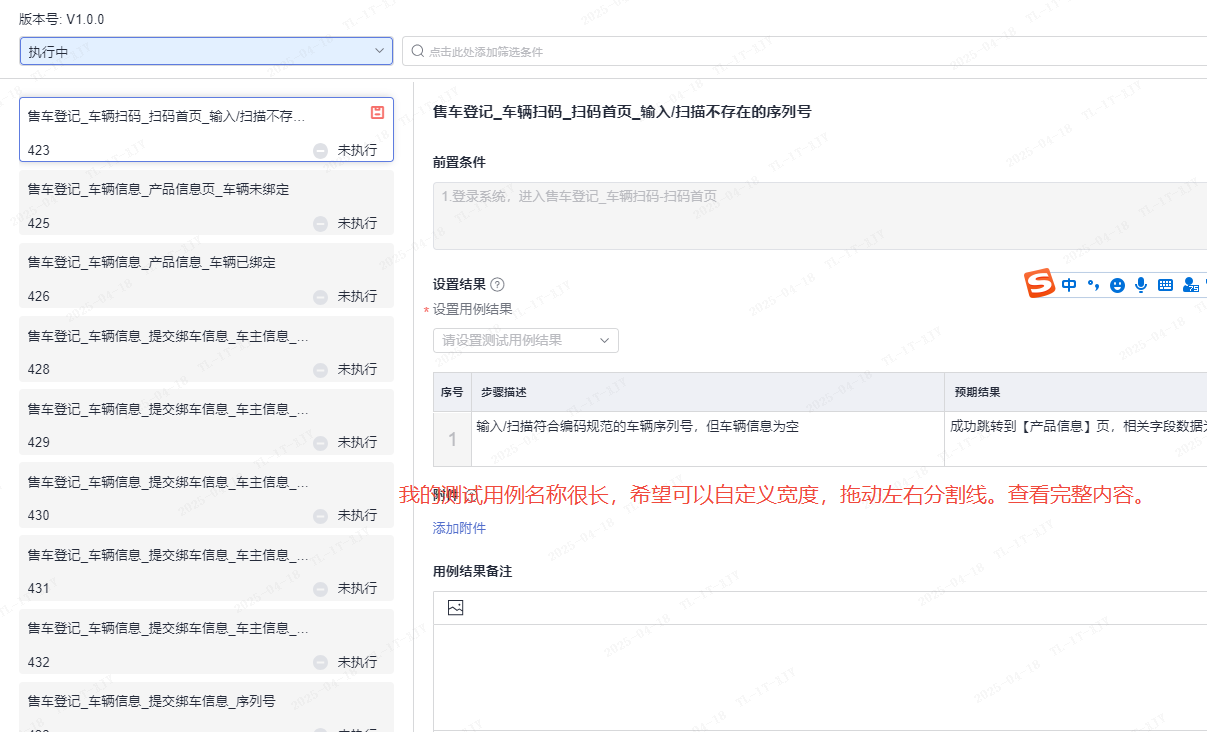Click the Sogou S logo icon

pos(1040,284)
